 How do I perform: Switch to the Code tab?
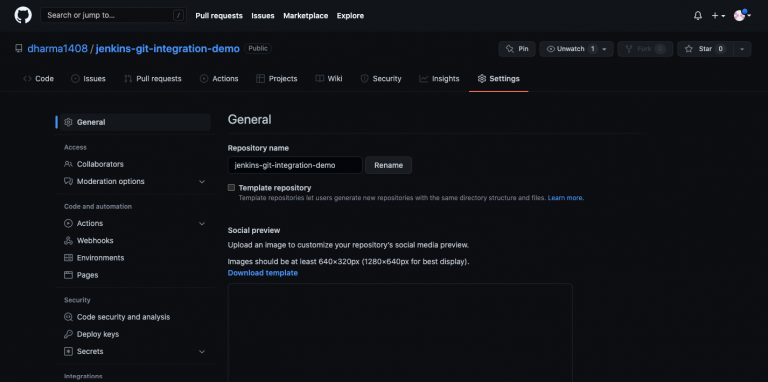[x=38, y=78]
